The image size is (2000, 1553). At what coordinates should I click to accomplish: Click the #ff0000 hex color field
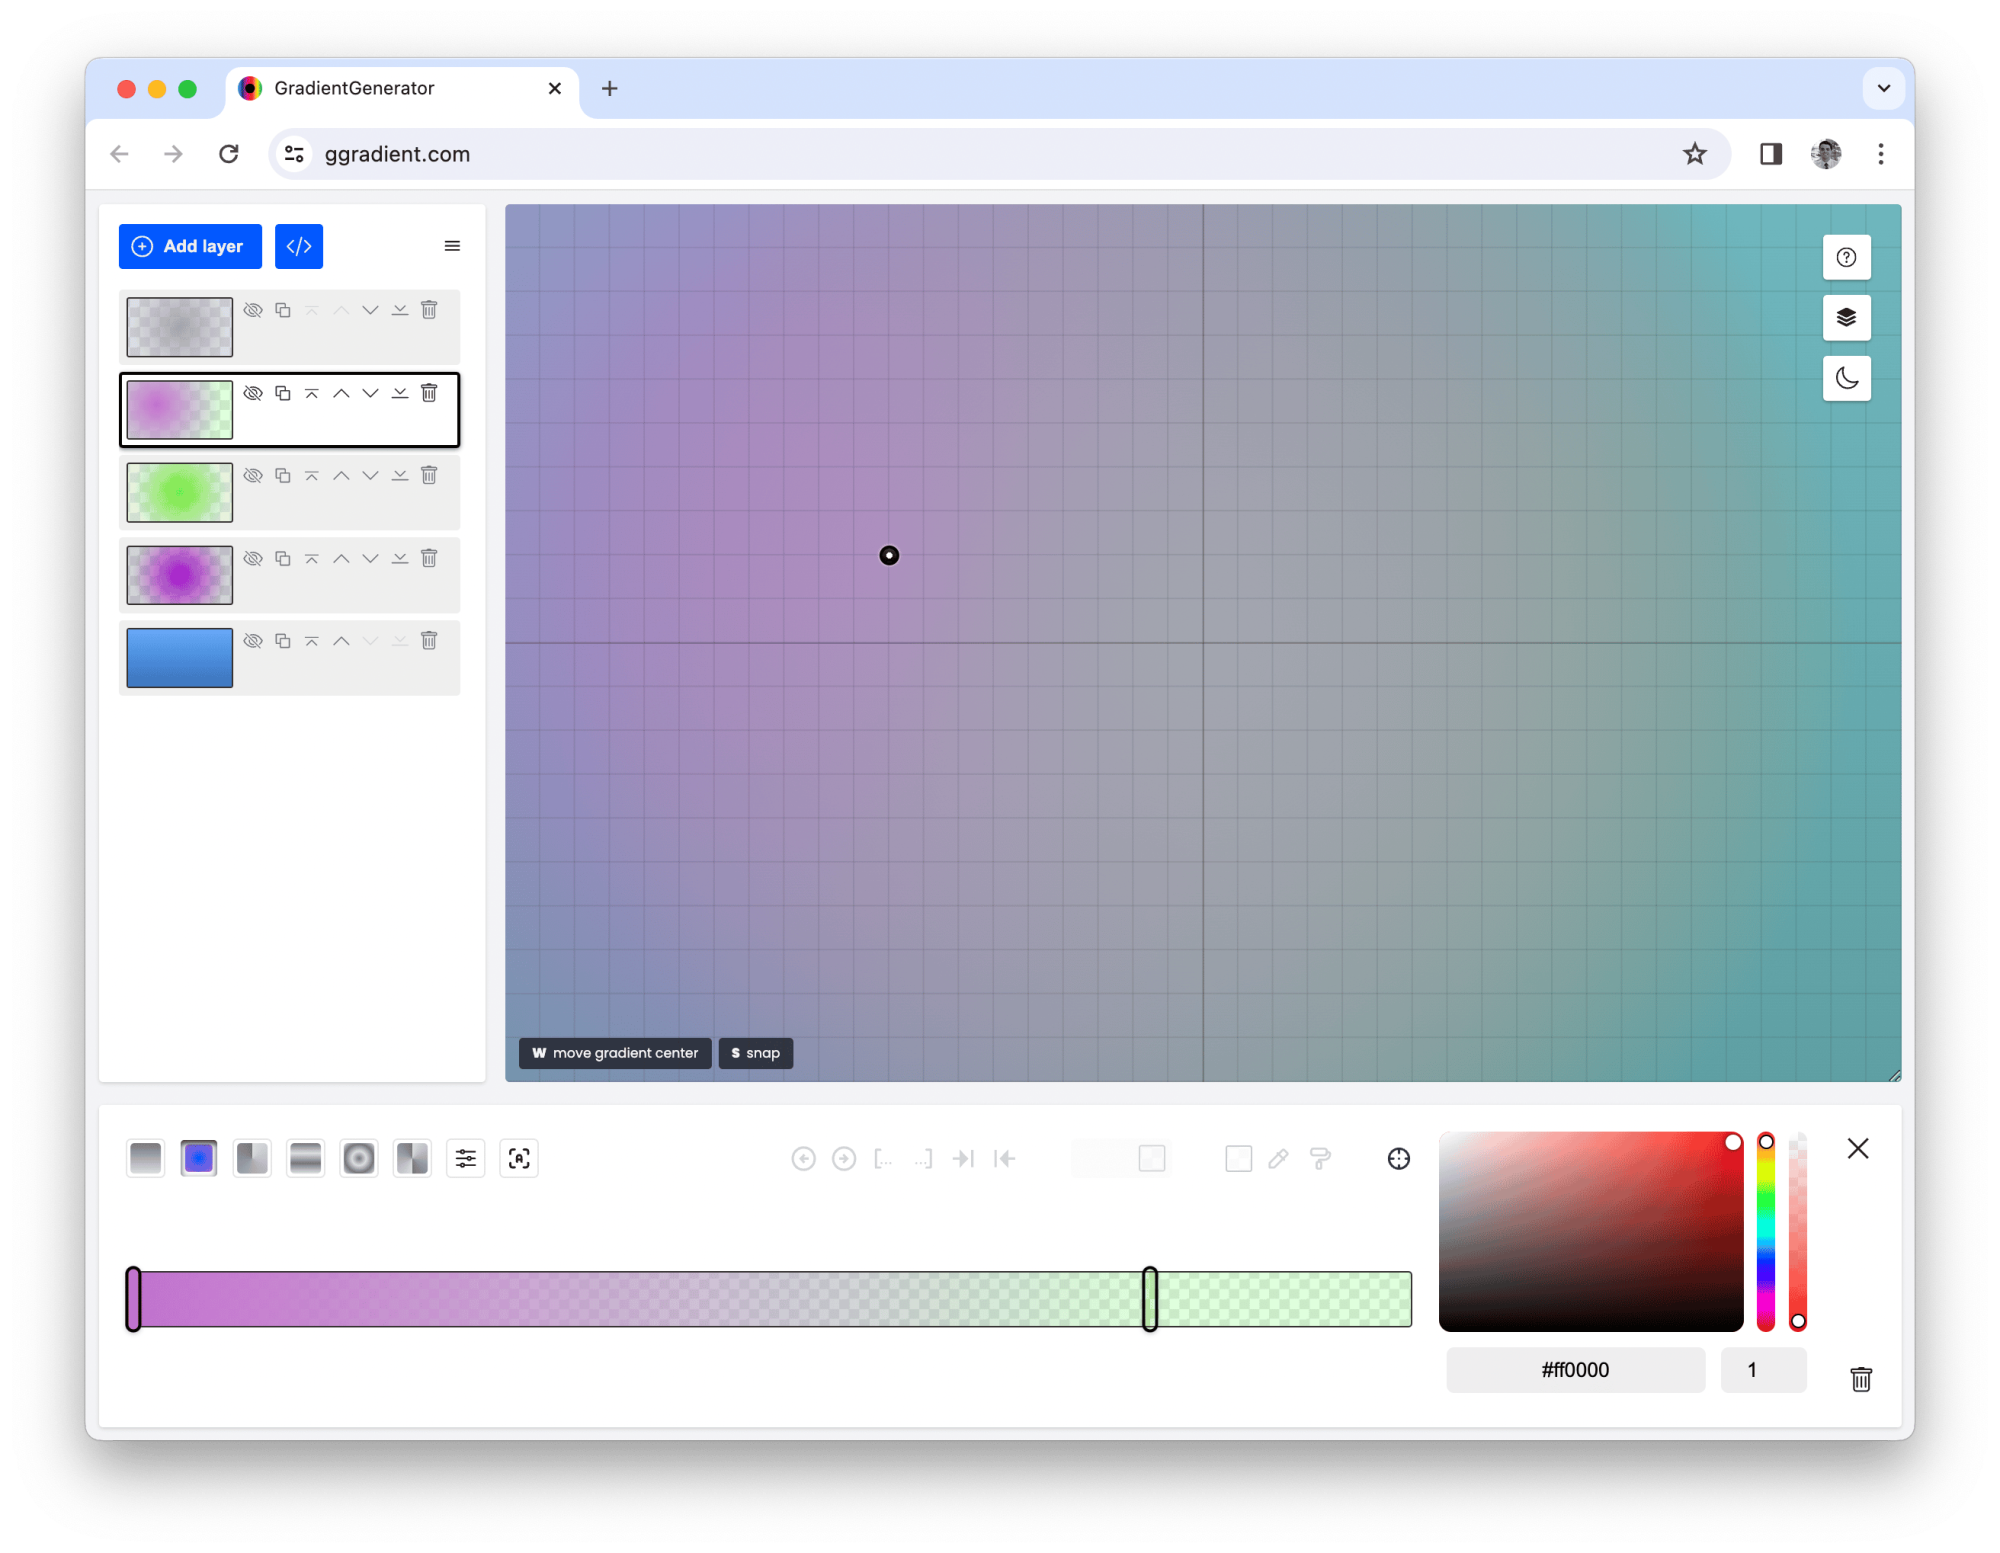coord(1575,1369)
